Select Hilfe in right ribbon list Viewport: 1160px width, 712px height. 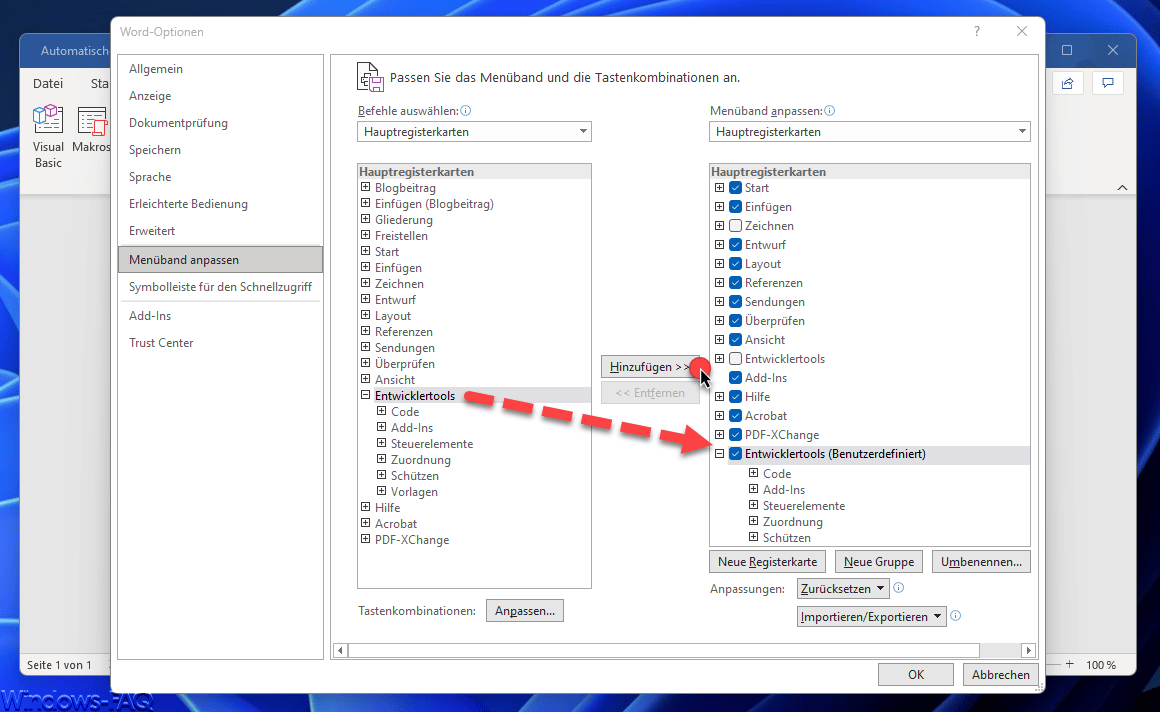pyautogui.click(x=758, y=397)
